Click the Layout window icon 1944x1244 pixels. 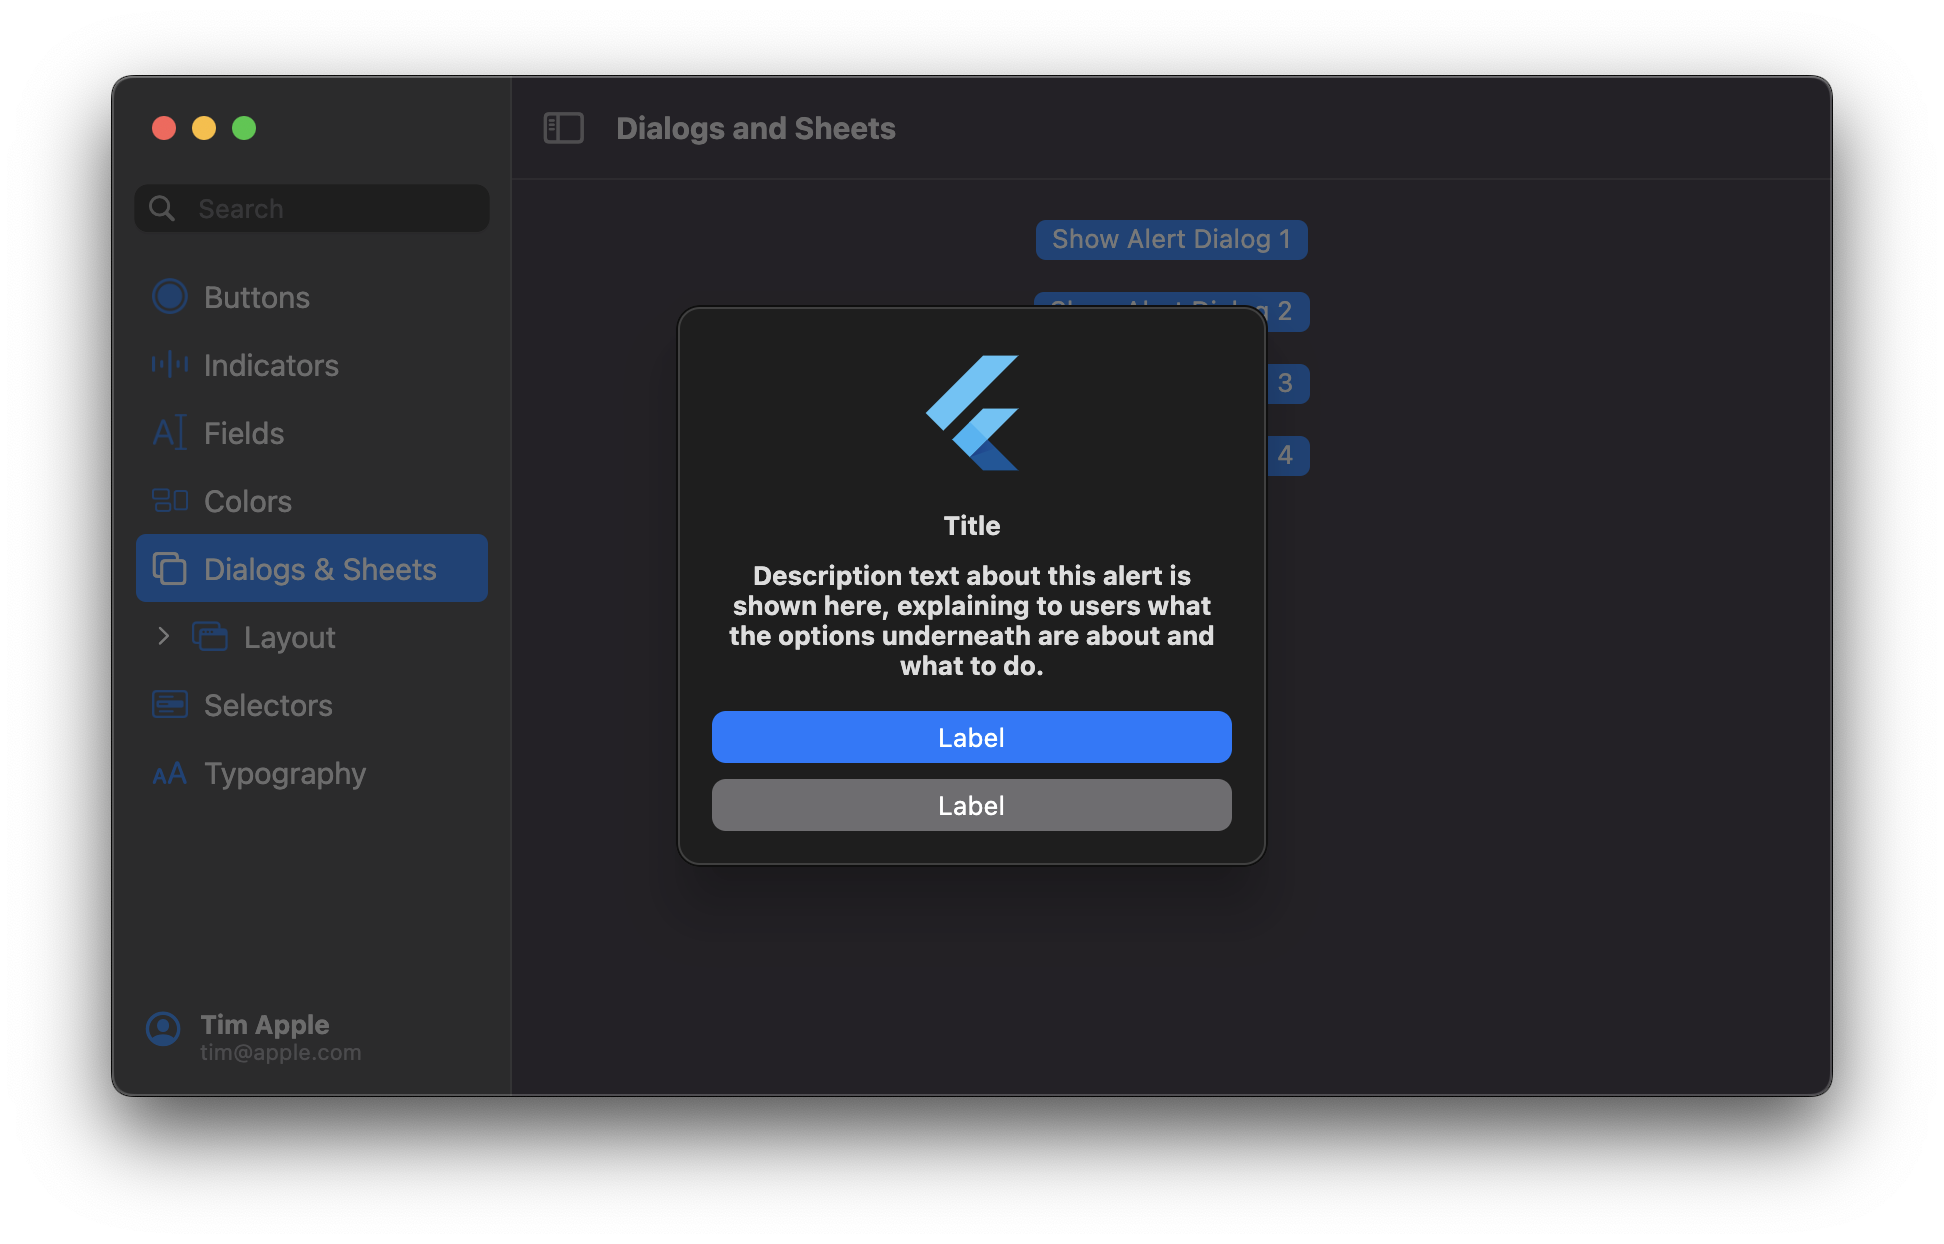tap(210, 637)
